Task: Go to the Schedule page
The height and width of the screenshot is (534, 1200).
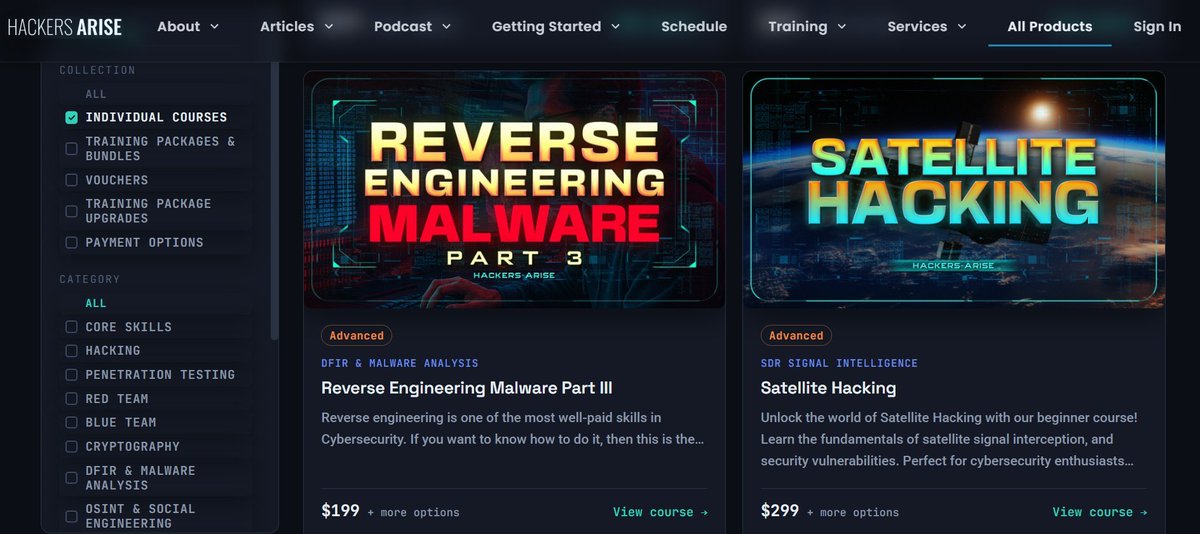Action: (x=694, y=27)
